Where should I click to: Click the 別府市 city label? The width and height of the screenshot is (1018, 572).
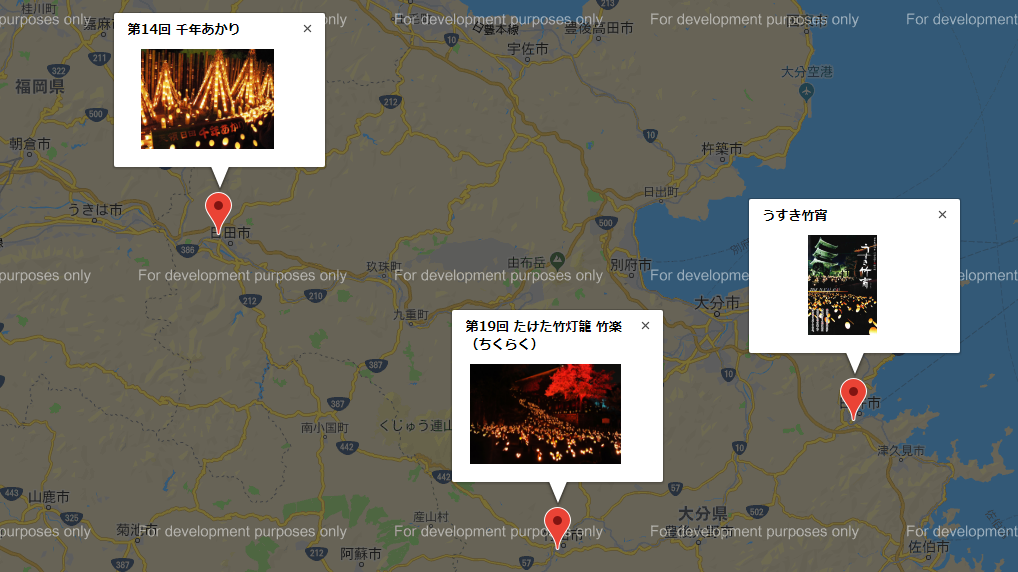tap(630, 265)
